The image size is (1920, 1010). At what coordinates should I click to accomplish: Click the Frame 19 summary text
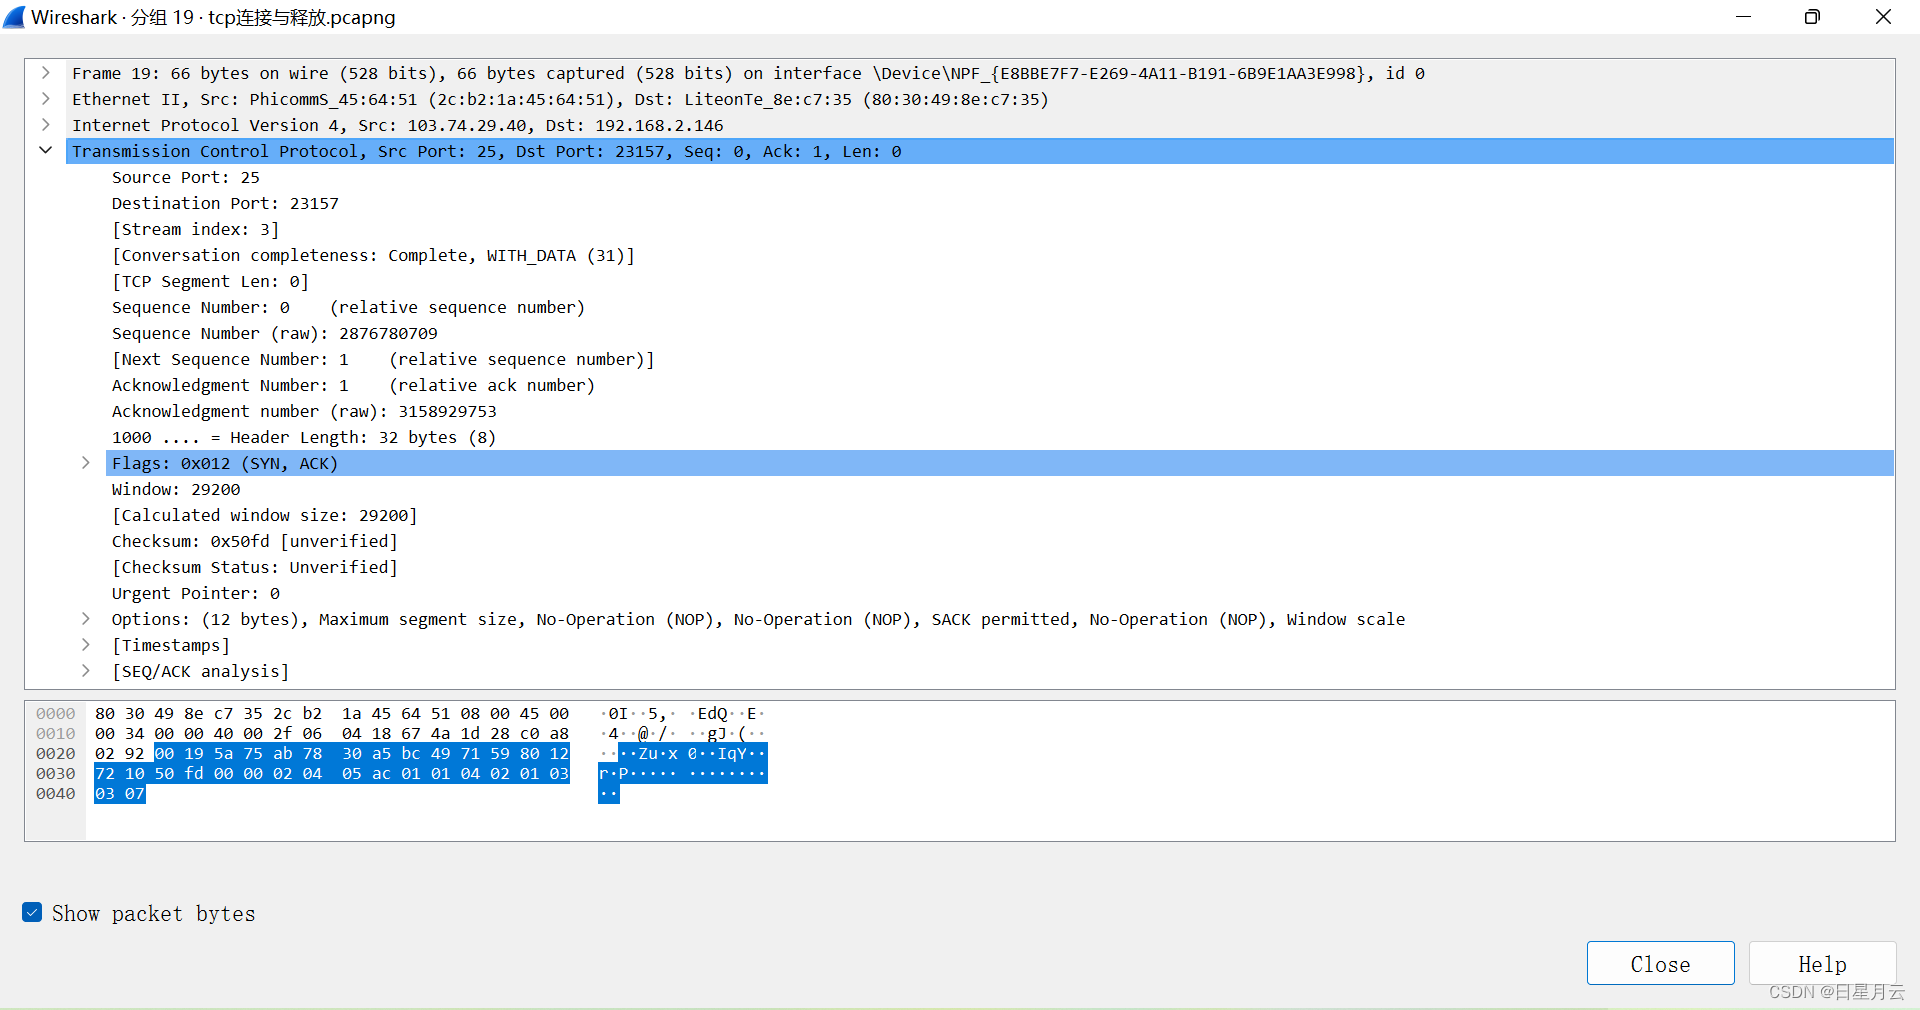[x=748, y=73]
